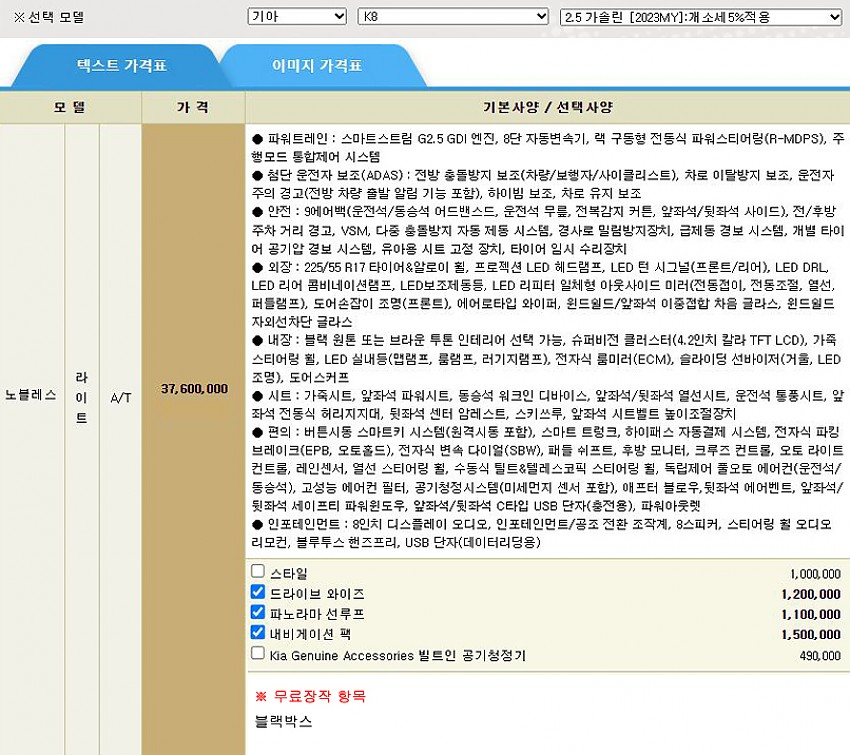Disable the 내비게이션 팩 option
This screenshot has width=850, height=755.
click(258, 632)
